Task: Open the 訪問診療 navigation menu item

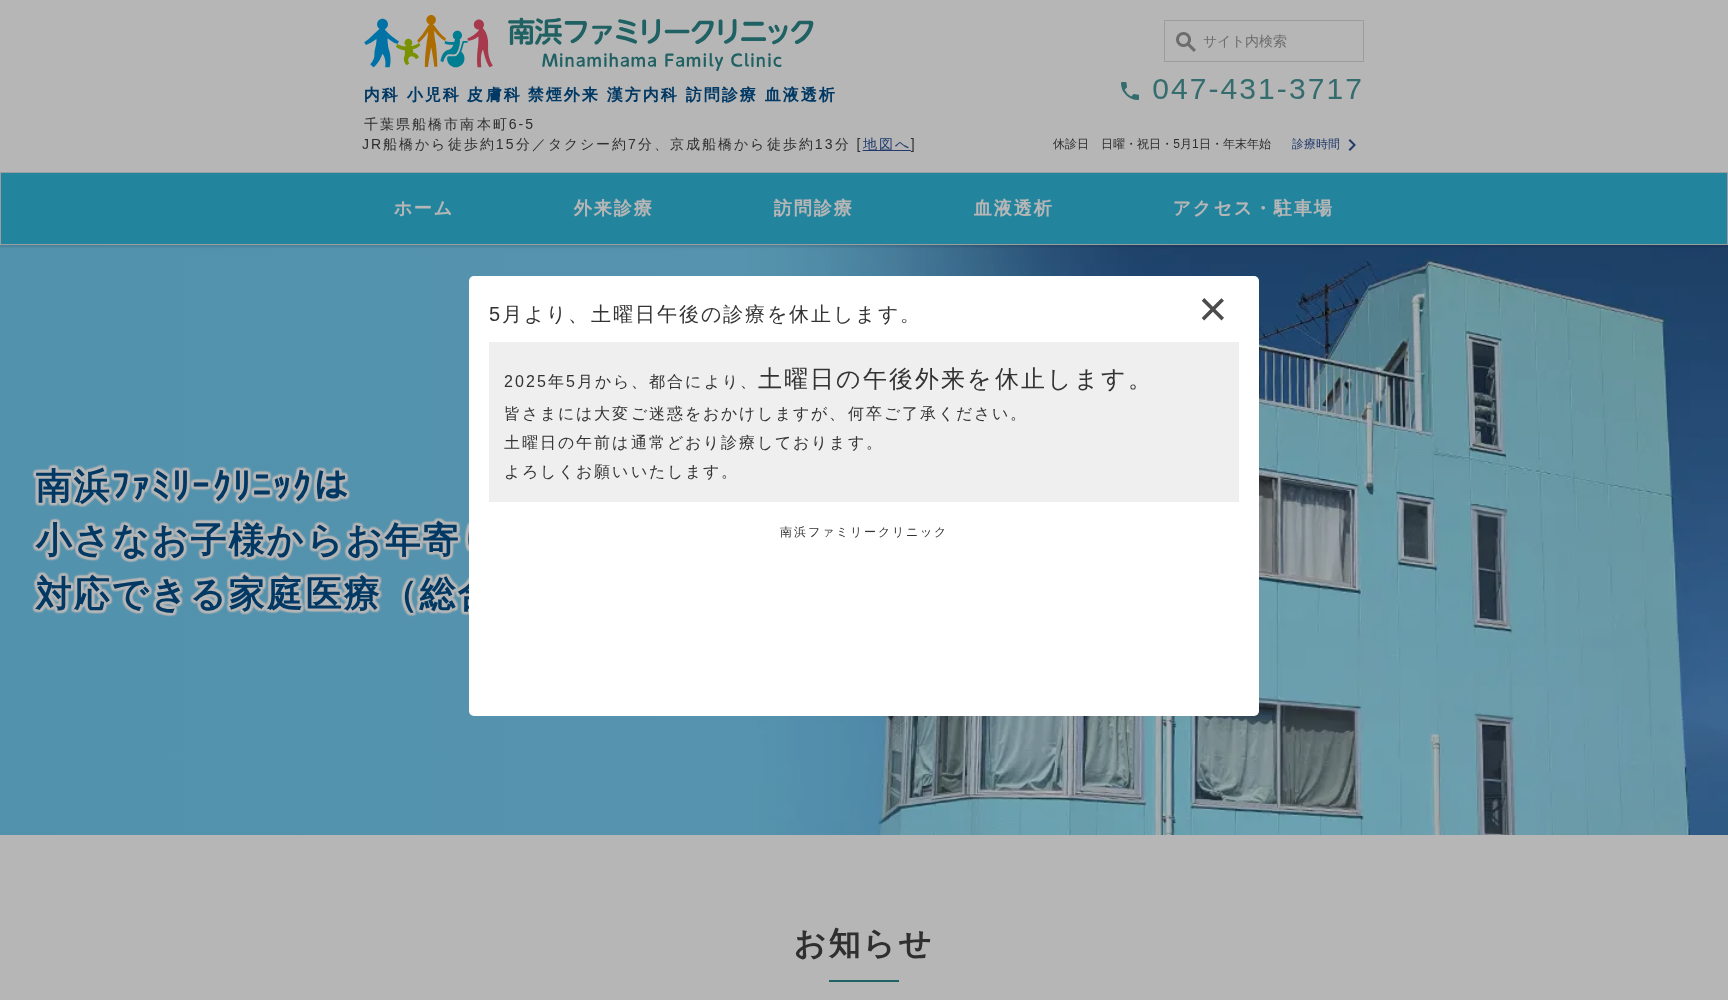Action: 812,208
